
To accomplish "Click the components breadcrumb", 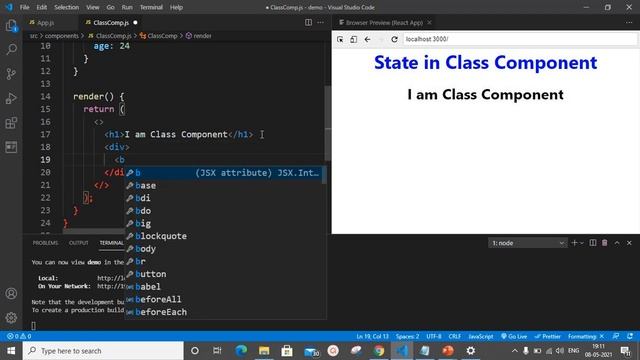I will click(62, 36).
